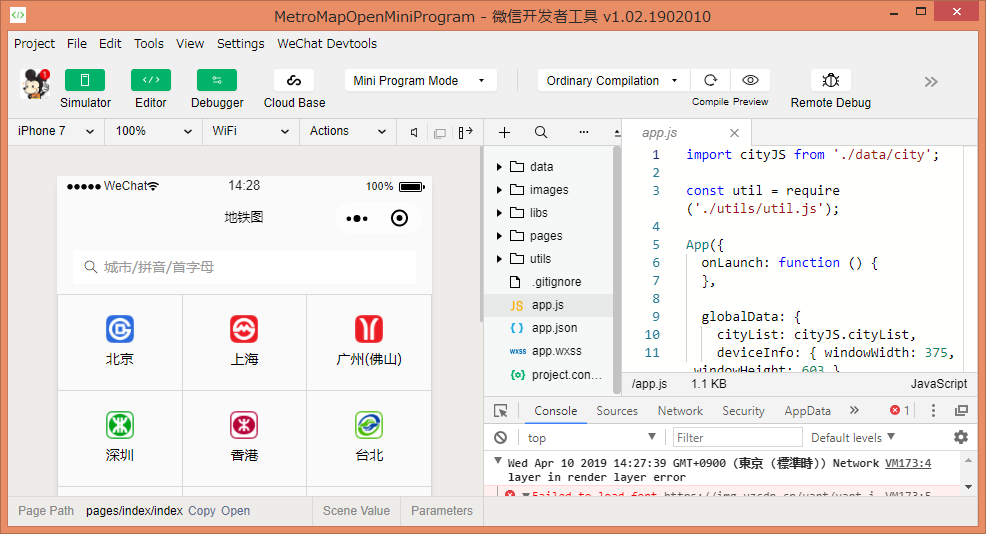Click the plus icon to add file
The width and height of the screenshot is (986, 534).
coord(504,132)
